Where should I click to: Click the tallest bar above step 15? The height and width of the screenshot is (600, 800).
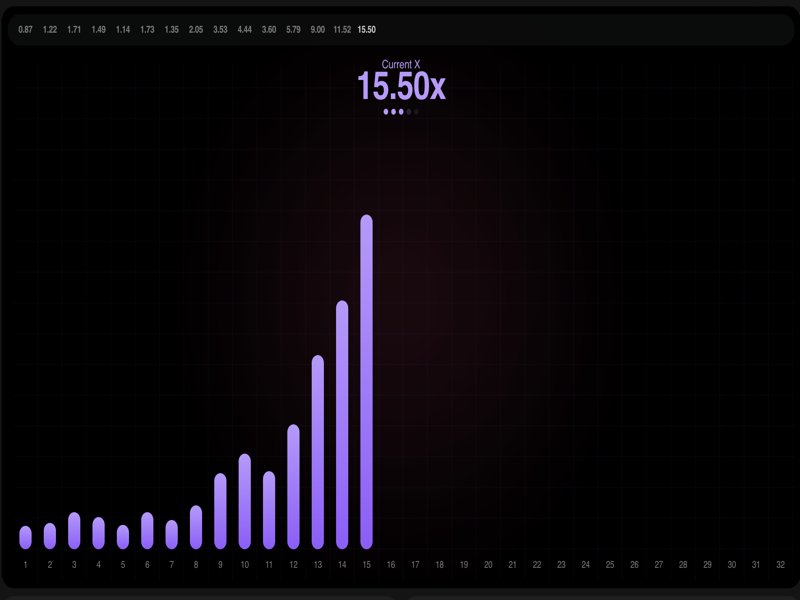pos(366,382)
